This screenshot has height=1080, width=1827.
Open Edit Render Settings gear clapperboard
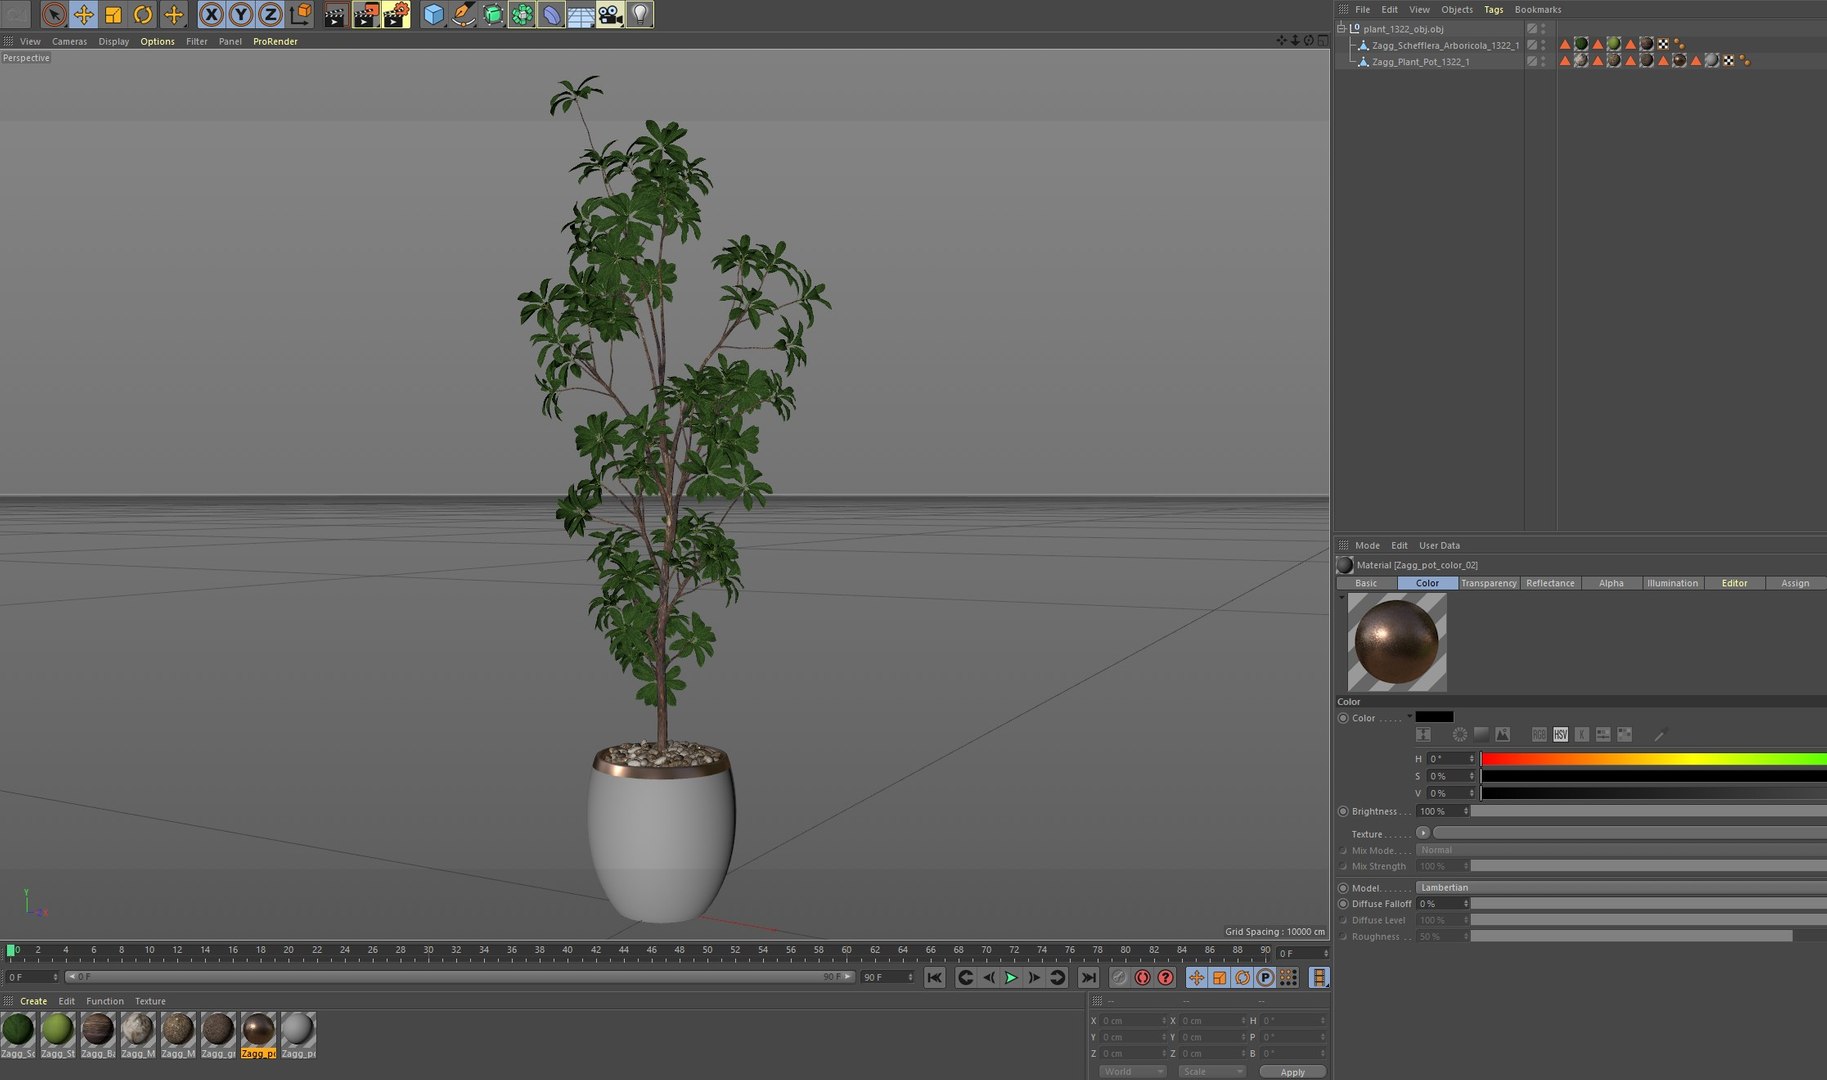point(396,15)
